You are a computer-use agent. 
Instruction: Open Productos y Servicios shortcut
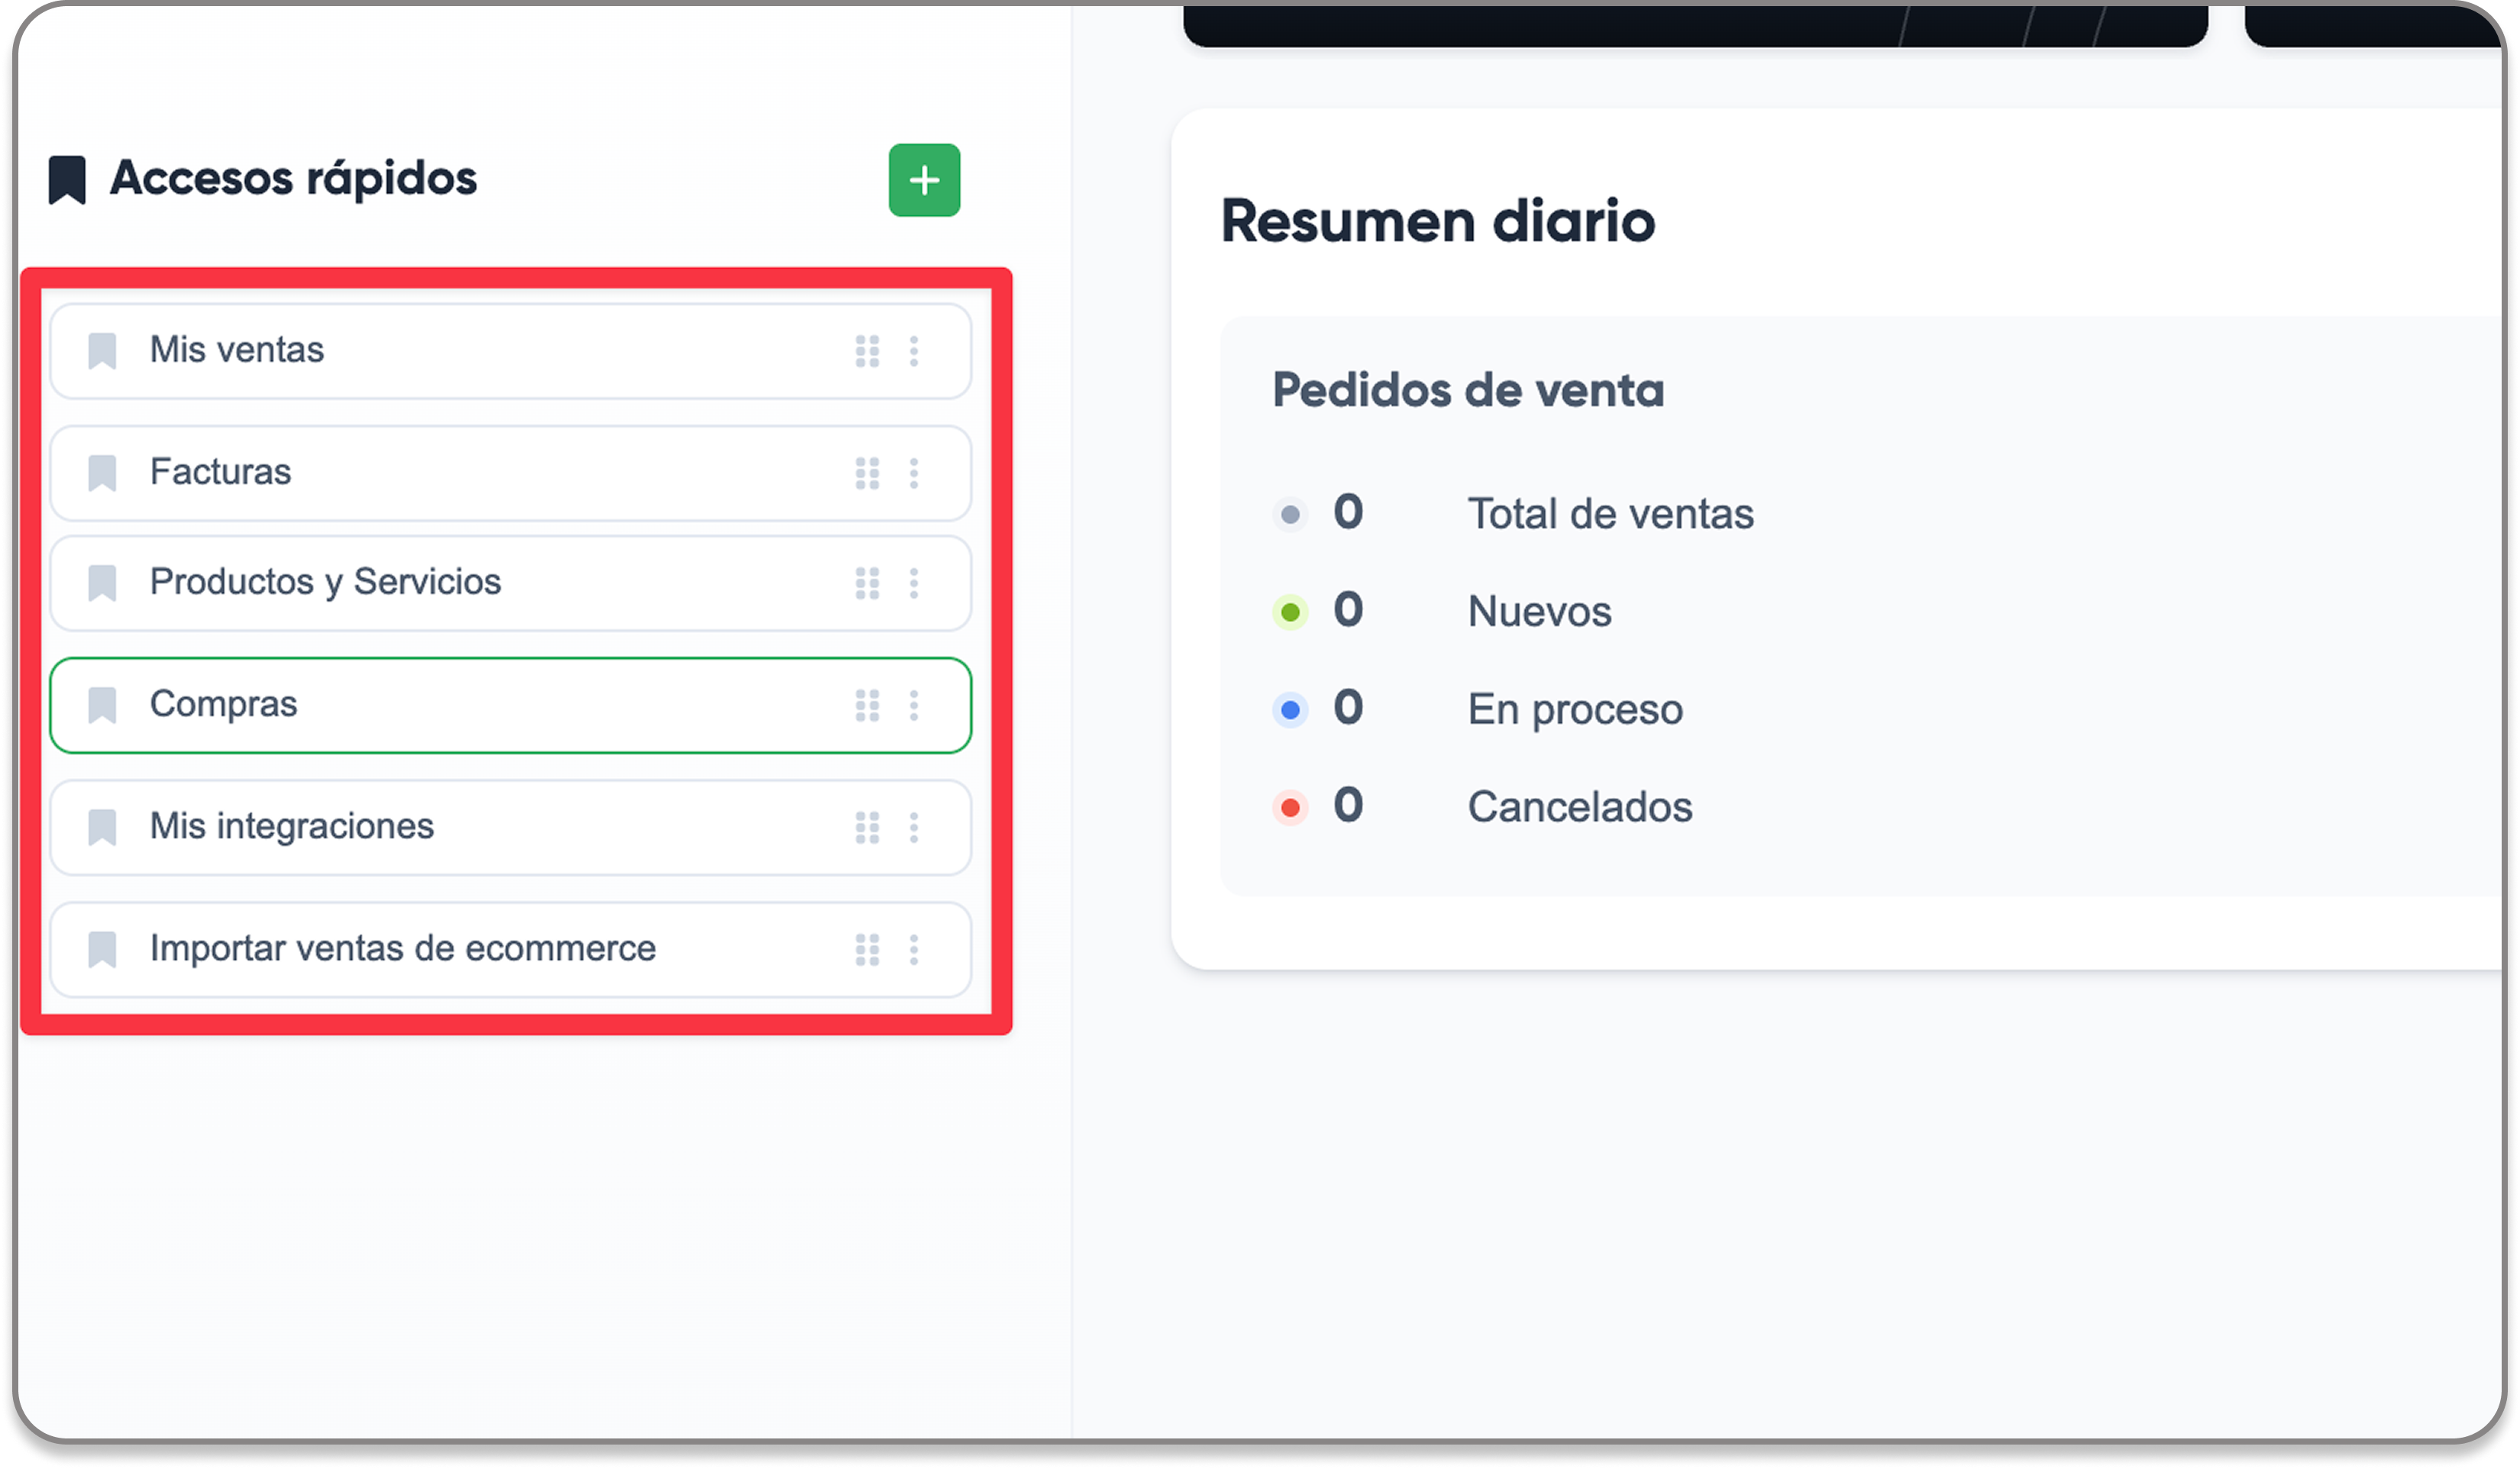[x=510, y=583]
